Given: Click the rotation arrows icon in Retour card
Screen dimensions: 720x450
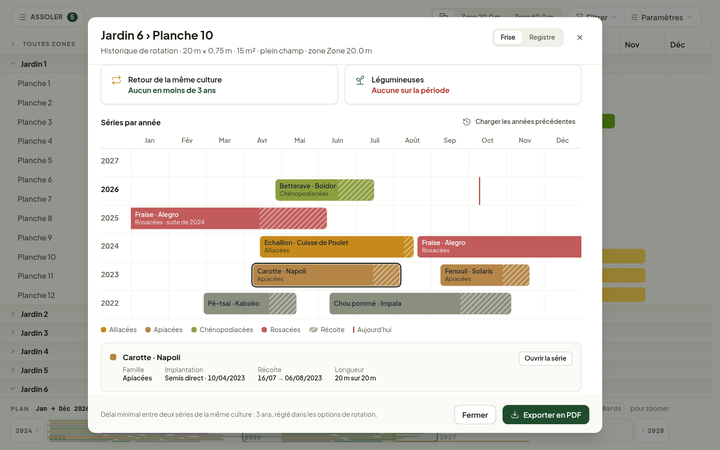Looking at the screenshot, I should click(x=116, y=80).
